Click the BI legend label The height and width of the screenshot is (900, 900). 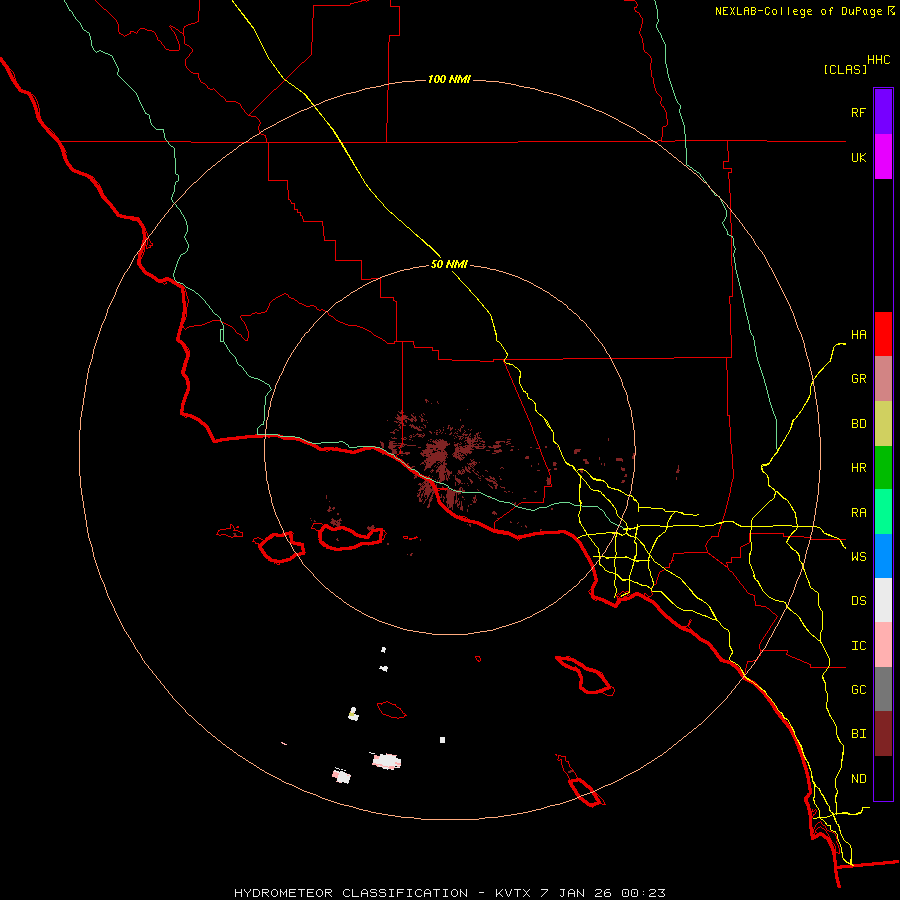pyautogui.click(x=858, y=734)
